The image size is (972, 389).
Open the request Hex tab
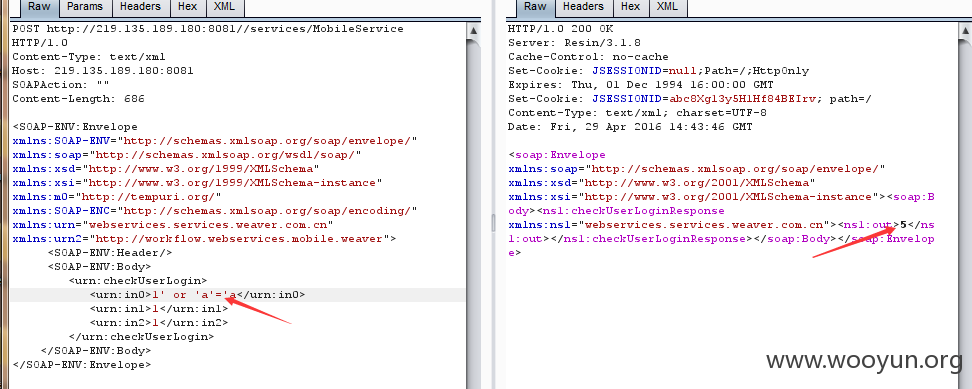[187, 7]
